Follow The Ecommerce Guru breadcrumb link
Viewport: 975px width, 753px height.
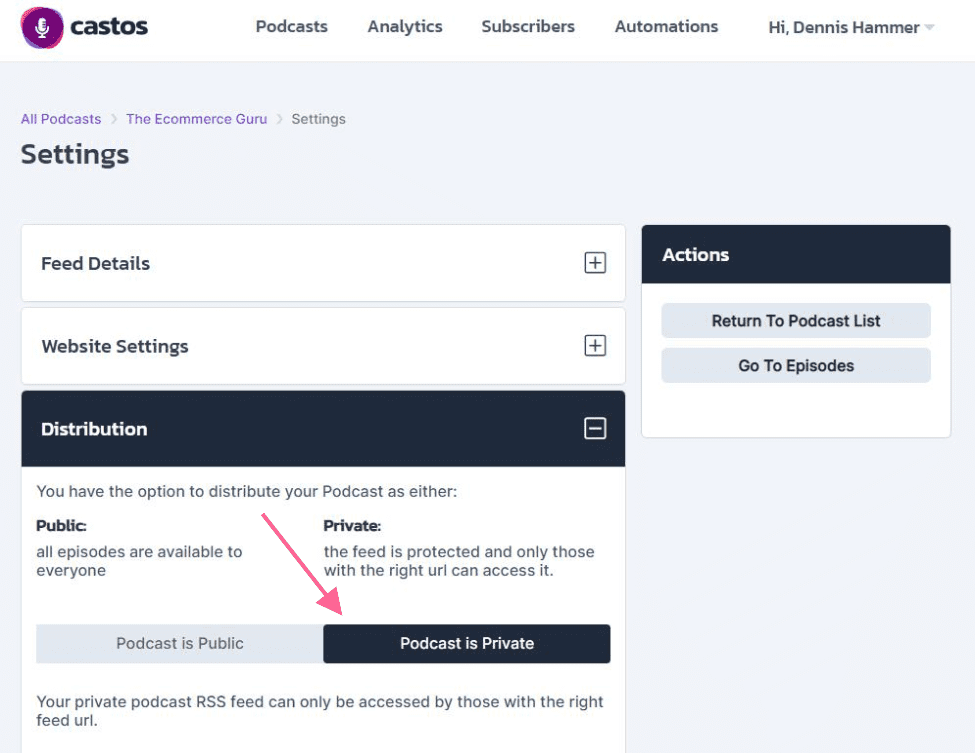click(196, 119)
